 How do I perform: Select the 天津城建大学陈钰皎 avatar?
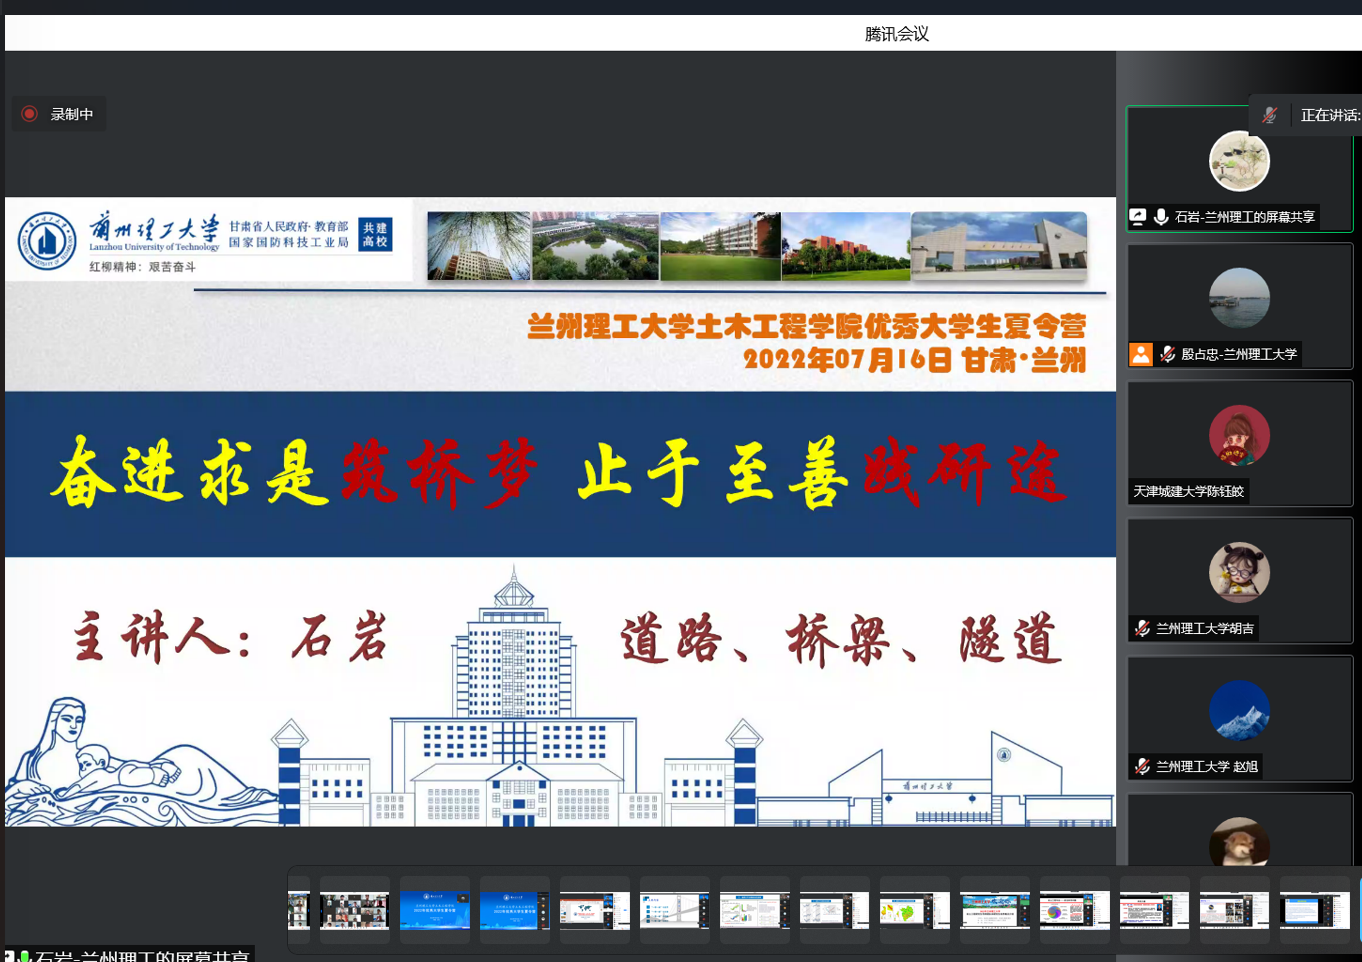pyautogui.click(x=1239, y=436)
